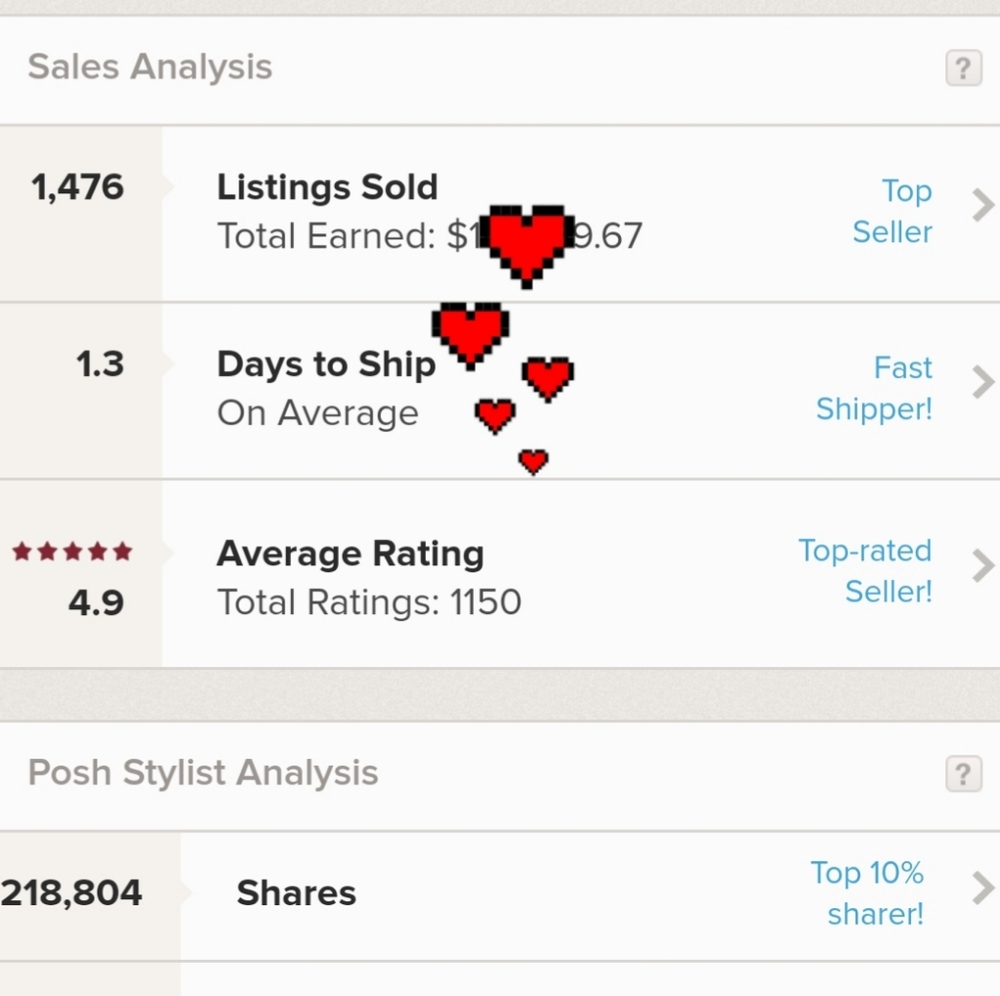Click the pixel heart beside Days to Ship
This screenshot has width=1000, height=996.
coord(471,336)
